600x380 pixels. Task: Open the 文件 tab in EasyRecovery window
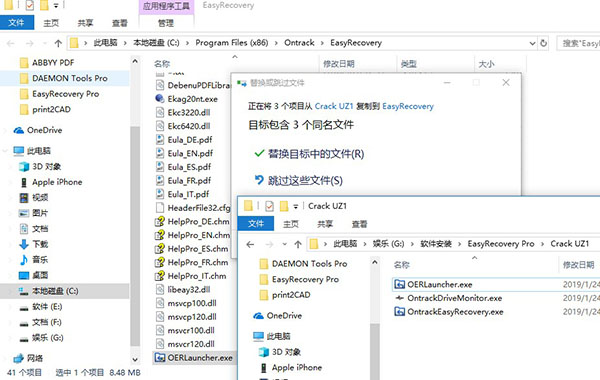[x=16, y=23]
